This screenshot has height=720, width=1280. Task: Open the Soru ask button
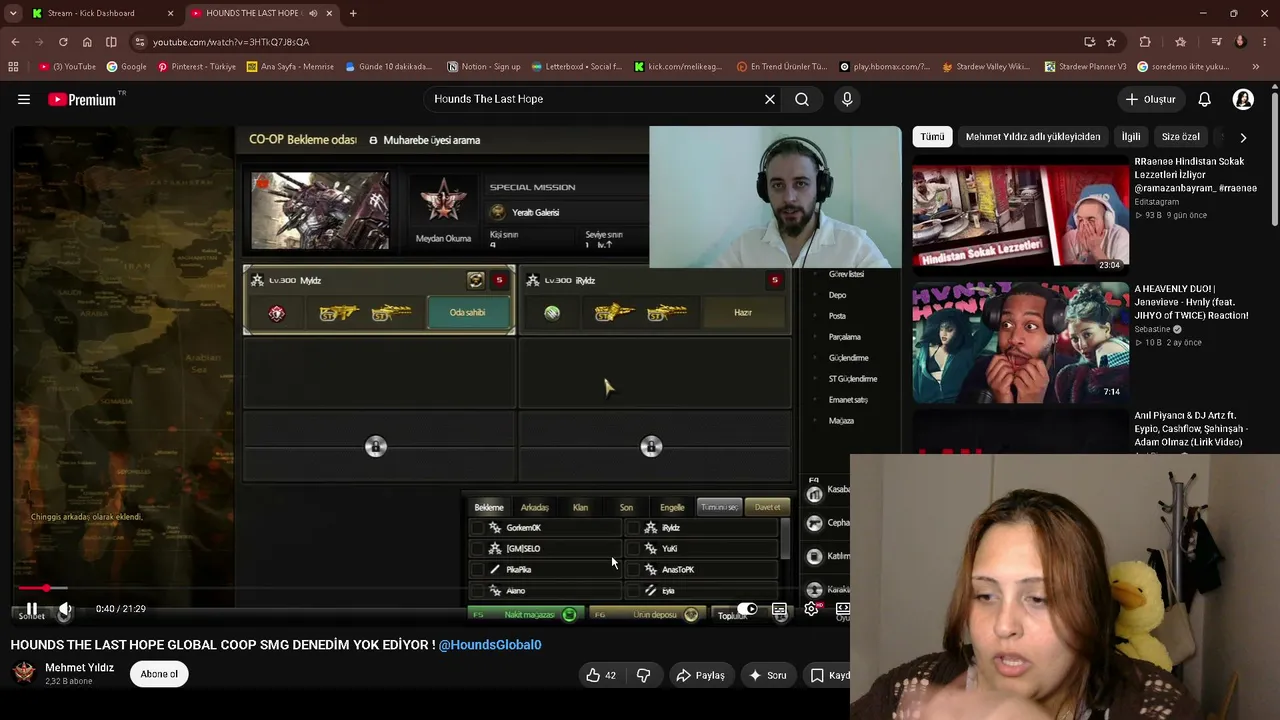[767, 675]
